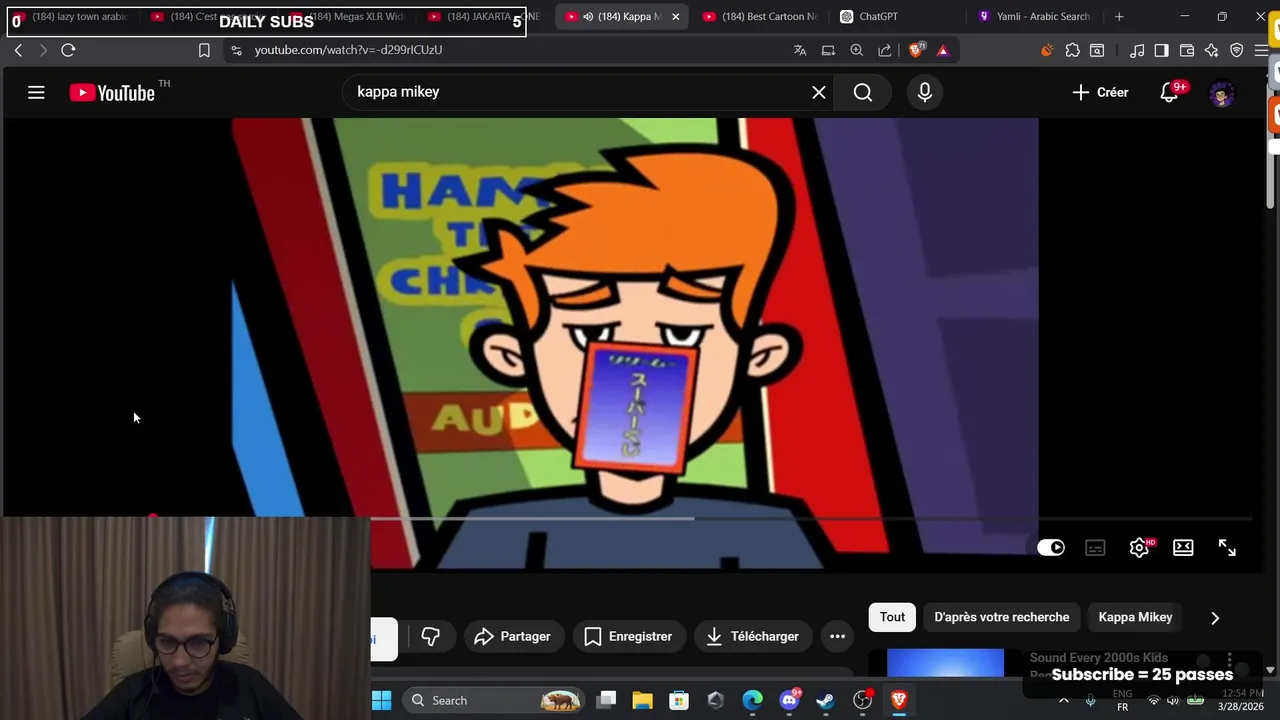Show hidden system tray icons

pos(1064,700)
